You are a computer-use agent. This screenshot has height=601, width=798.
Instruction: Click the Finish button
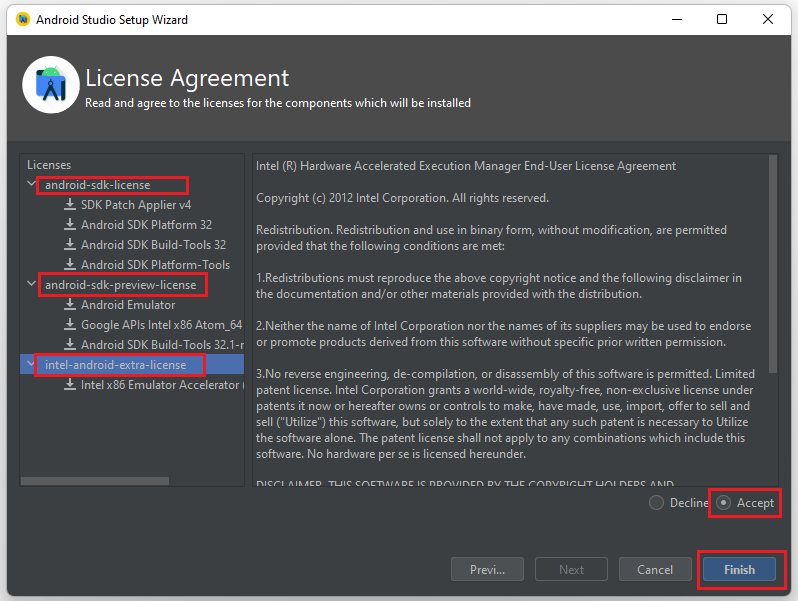coord(739,569)
